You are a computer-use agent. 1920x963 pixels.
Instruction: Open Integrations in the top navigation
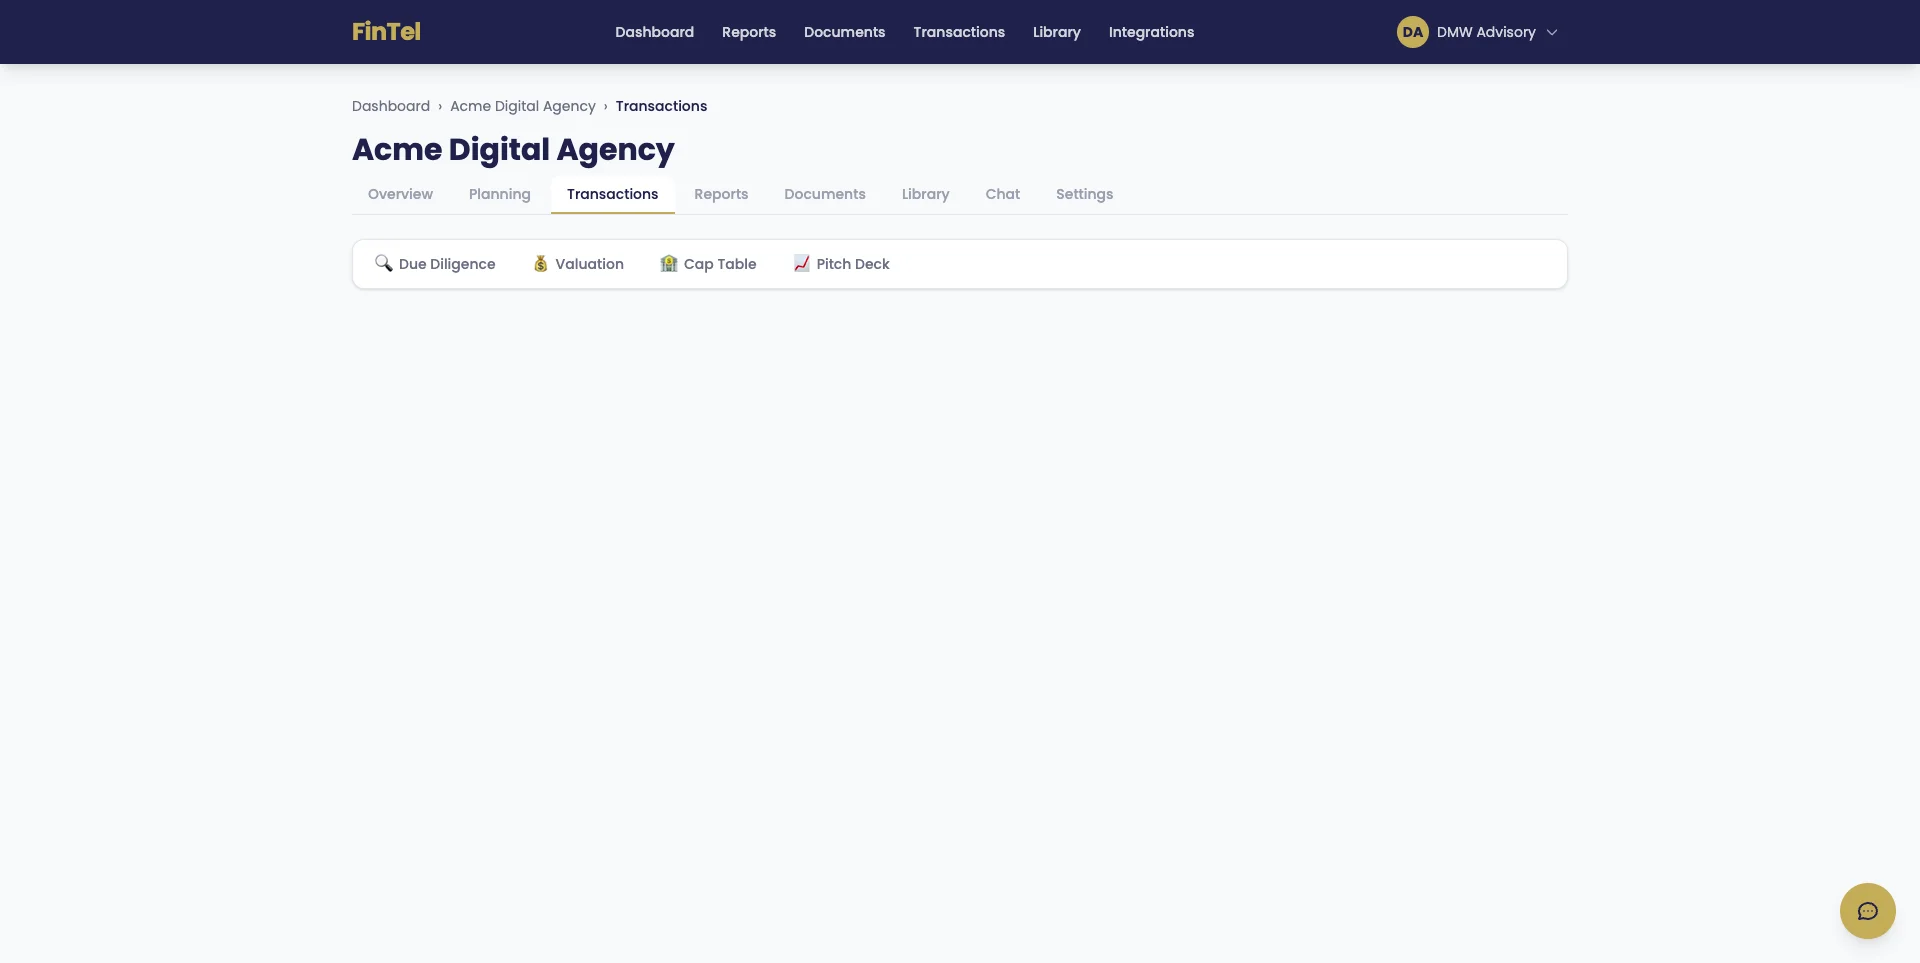click(1151, 32)
